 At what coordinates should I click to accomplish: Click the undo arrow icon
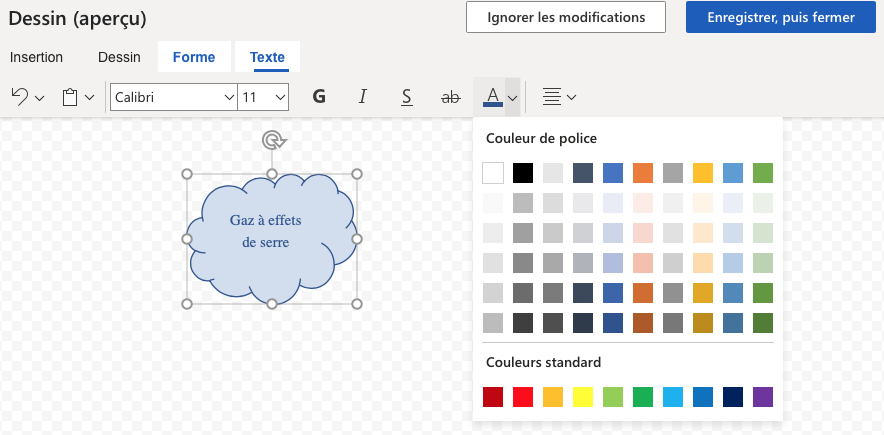point(20,97)
